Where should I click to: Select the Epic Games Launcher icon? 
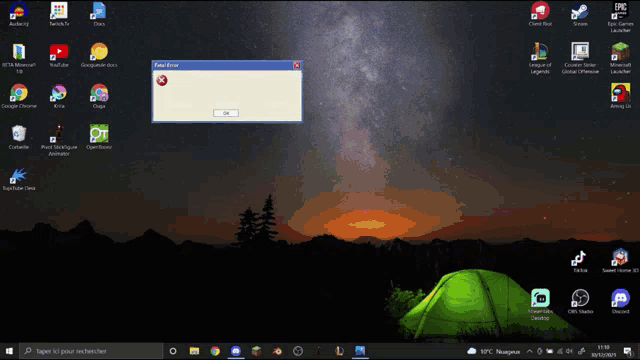[620, 17]
